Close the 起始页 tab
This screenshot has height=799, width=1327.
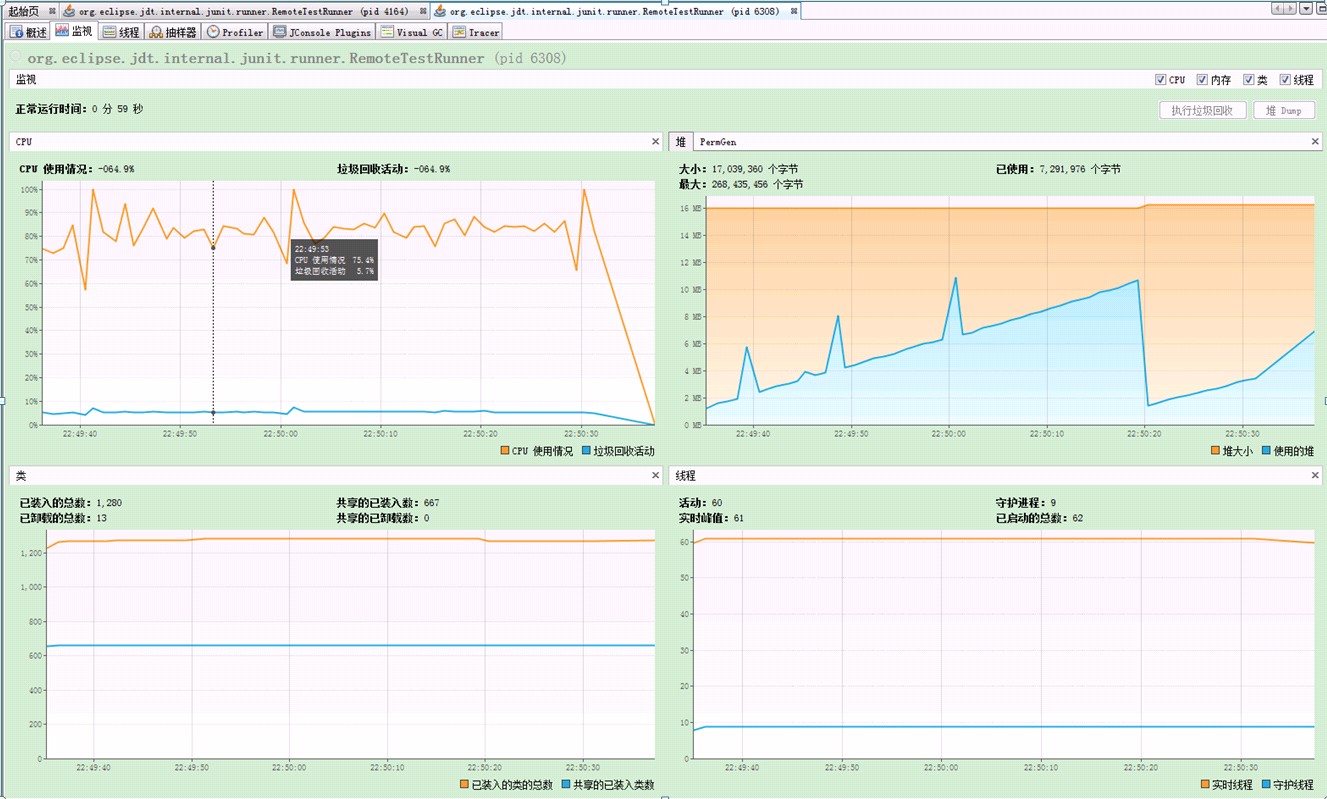tap(52, 11)
